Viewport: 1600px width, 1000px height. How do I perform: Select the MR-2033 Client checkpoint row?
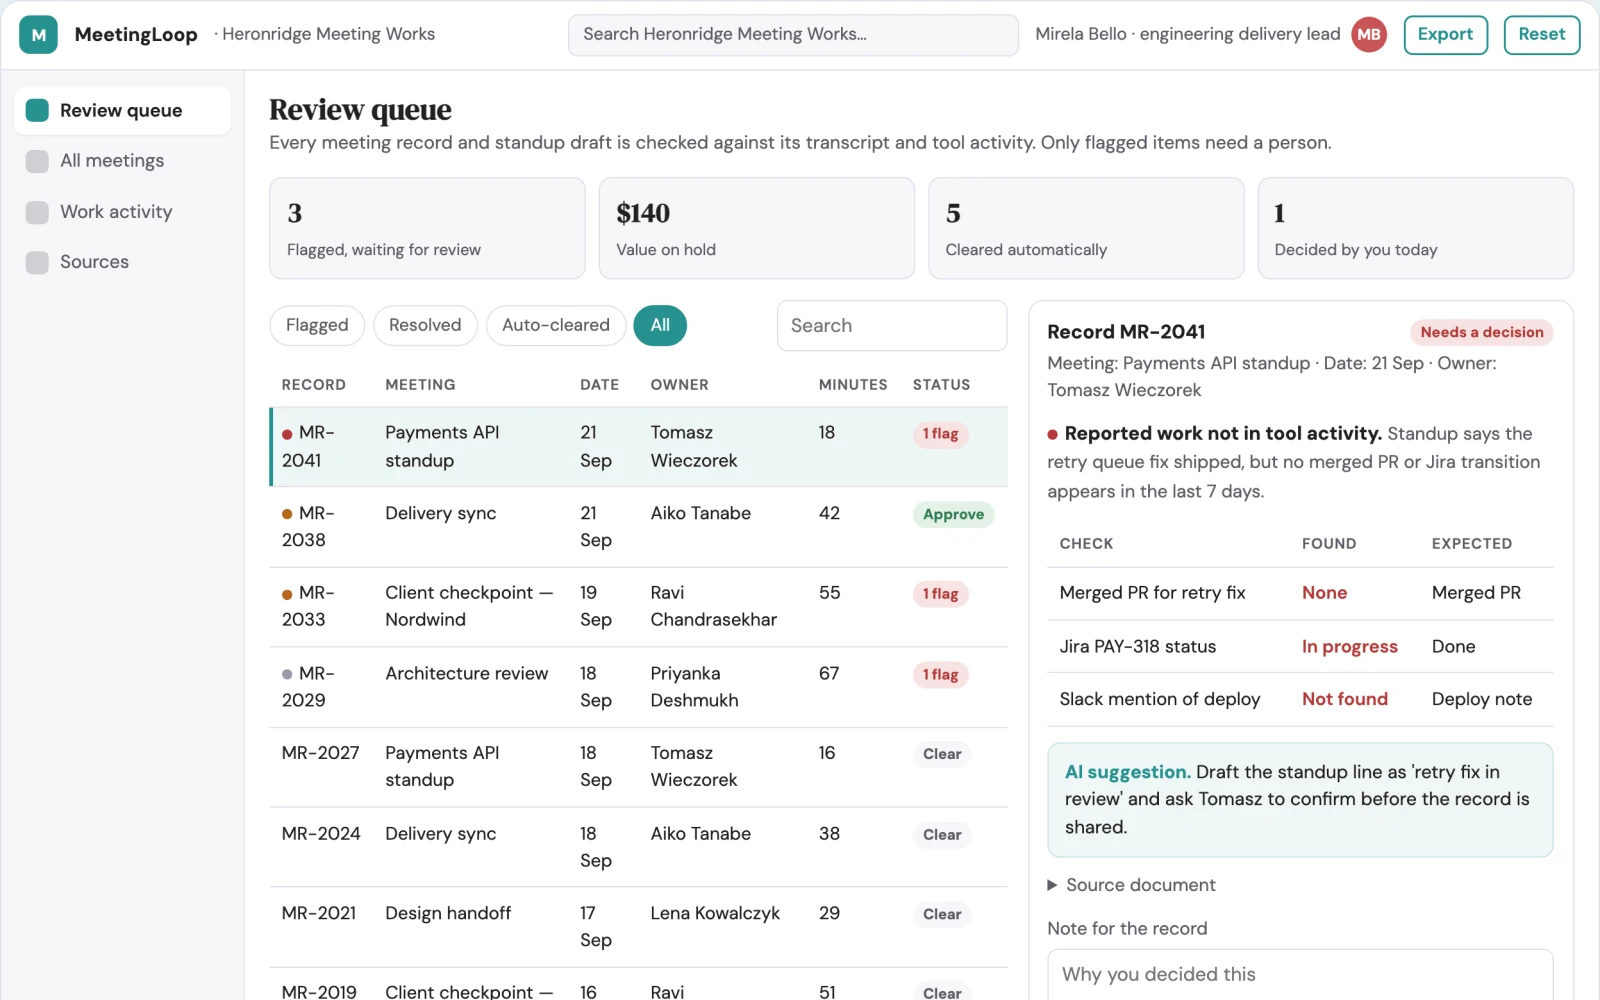(x=639, y=607)
